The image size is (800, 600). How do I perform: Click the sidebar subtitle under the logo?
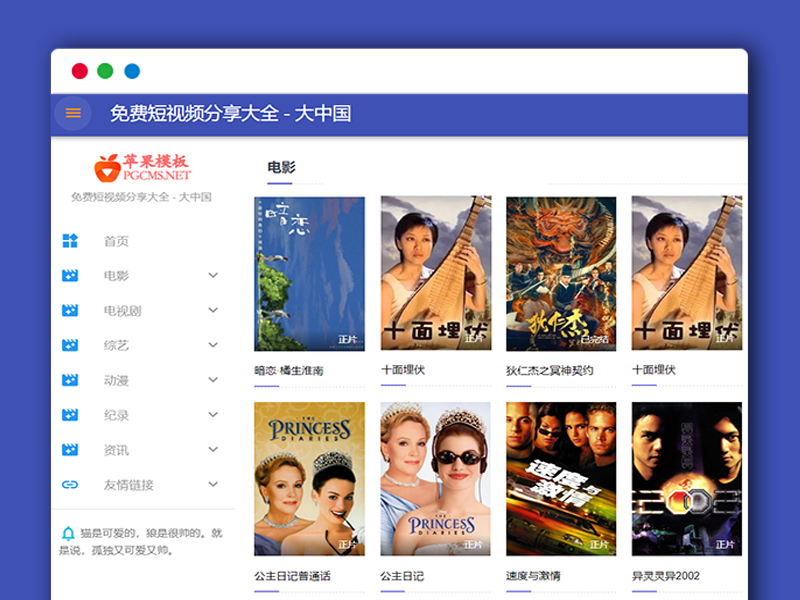[x=141, y=197]
